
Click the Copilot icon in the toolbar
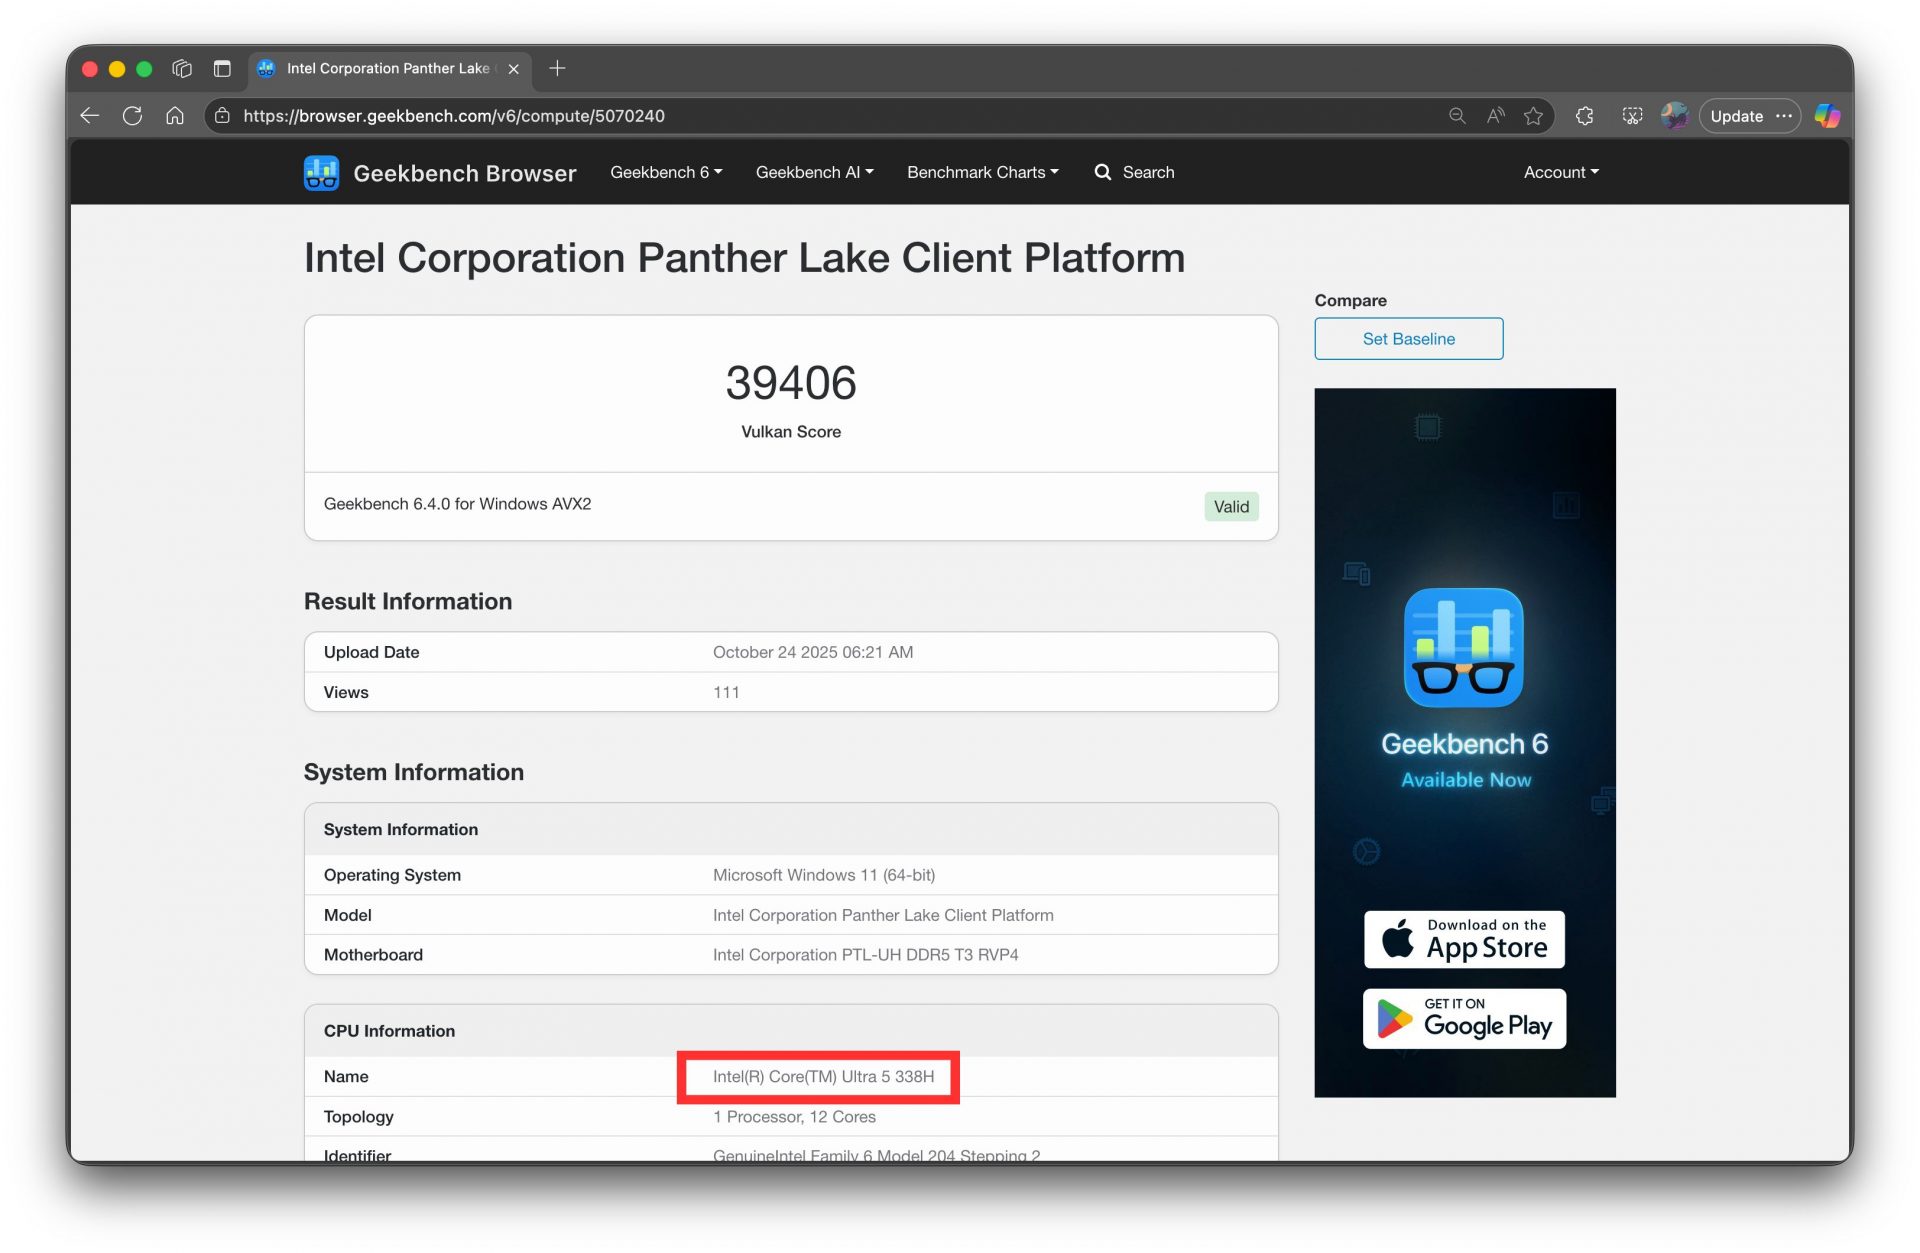(1827, 115)
